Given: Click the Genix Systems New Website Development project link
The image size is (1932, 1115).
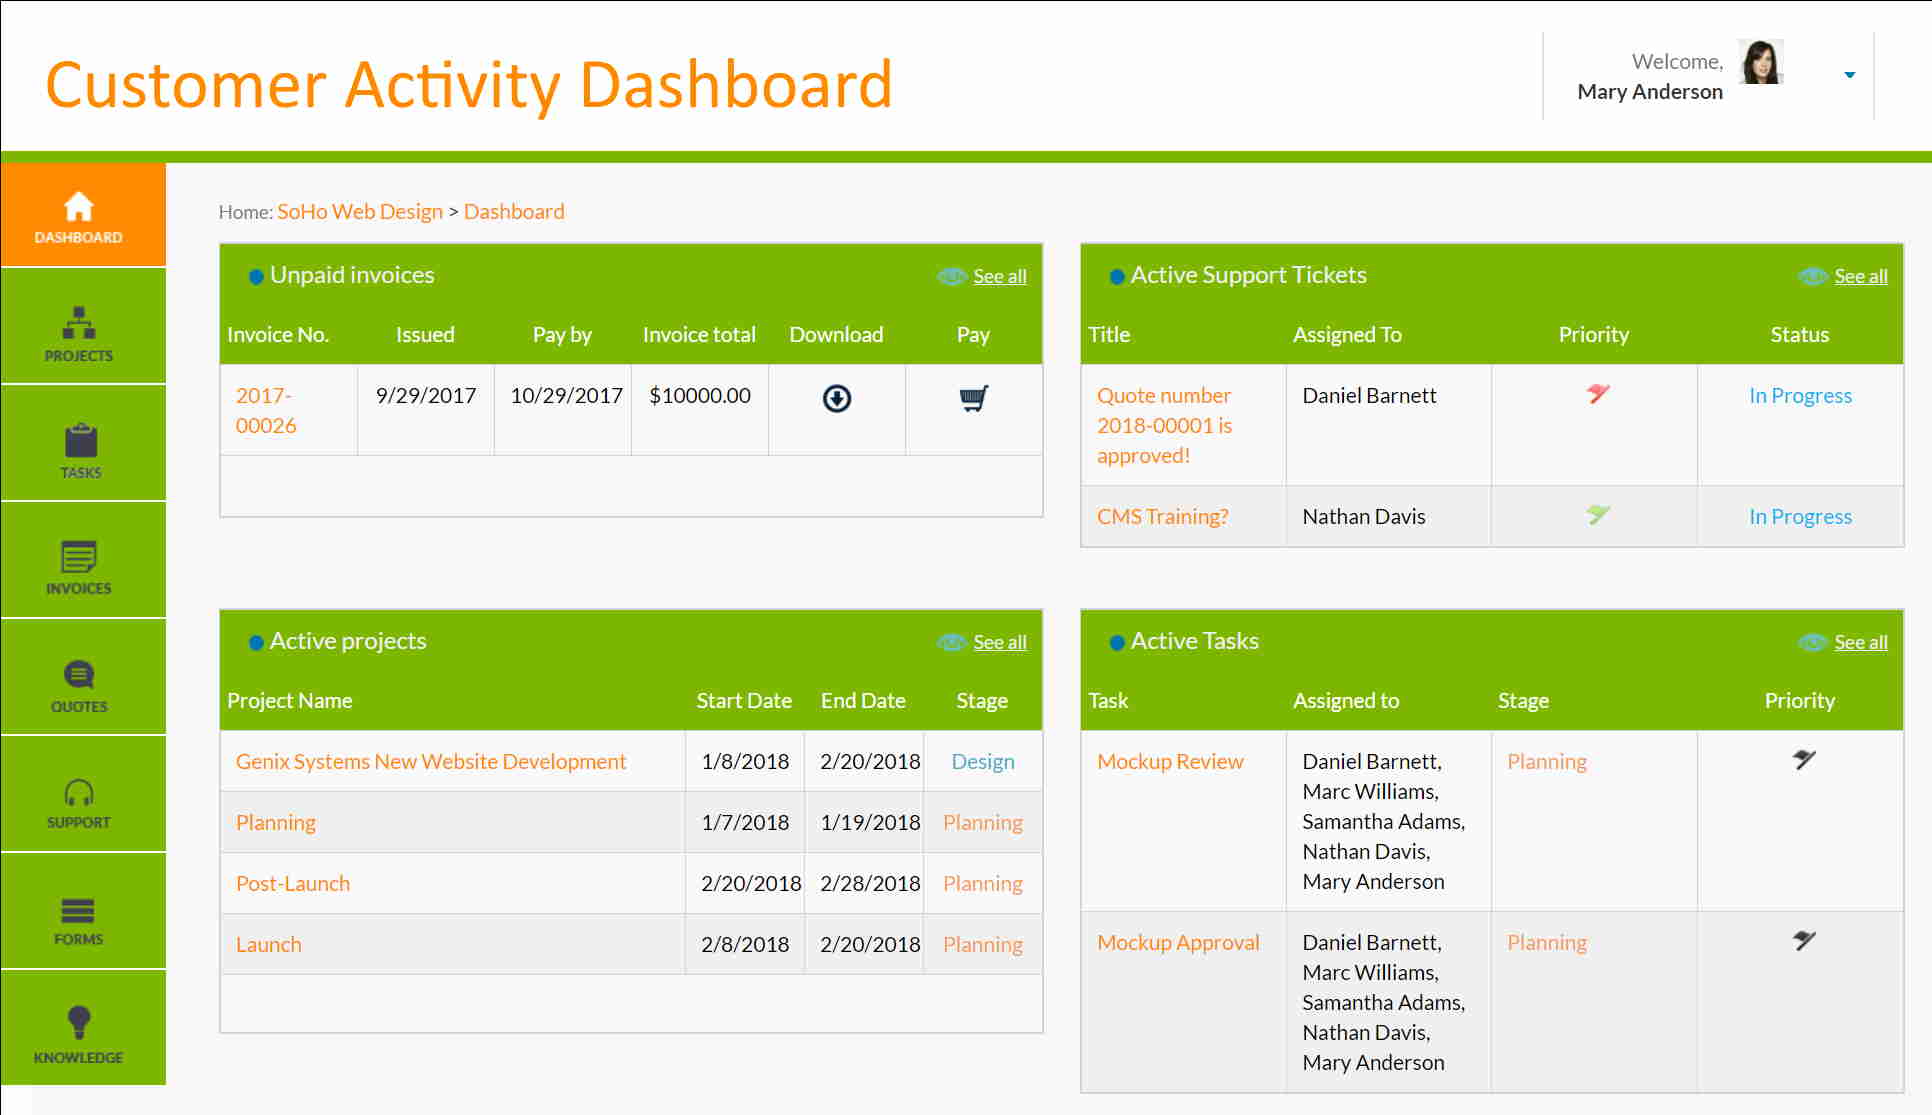Looking at the screenshot, I should click(x=430, y=761).
